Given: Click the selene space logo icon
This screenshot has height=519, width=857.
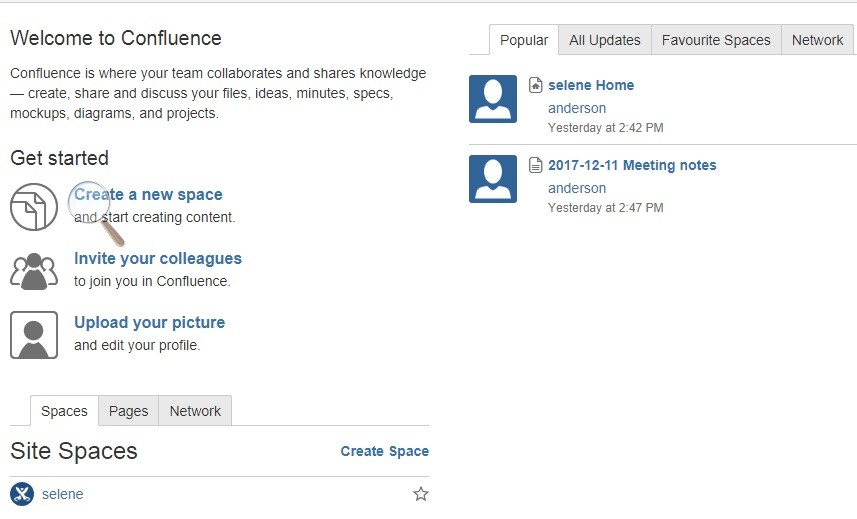Looking at the screenshot, I should pos(22,494).
